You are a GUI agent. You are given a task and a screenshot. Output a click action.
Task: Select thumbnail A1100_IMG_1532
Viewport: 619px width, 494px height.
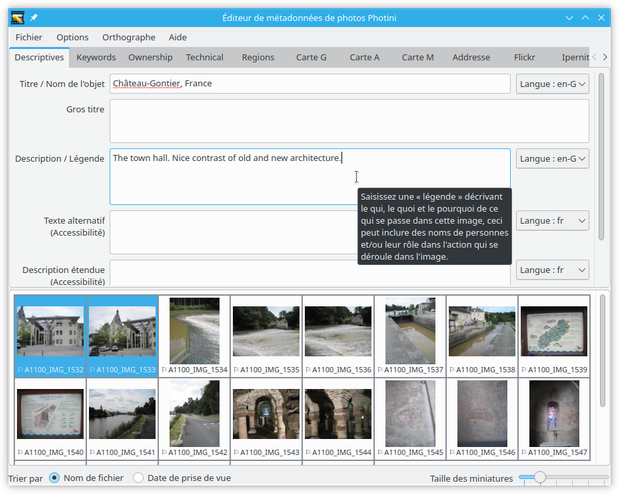coord(50,336)
